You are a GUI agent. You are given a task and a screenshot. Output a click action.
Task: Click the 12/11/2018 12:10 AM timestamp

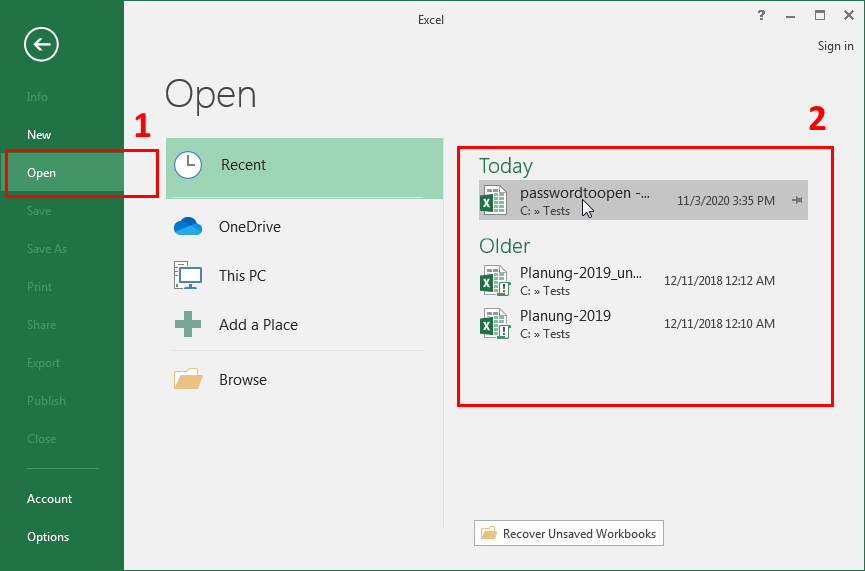pyautogui.click(x=719, y=324)
